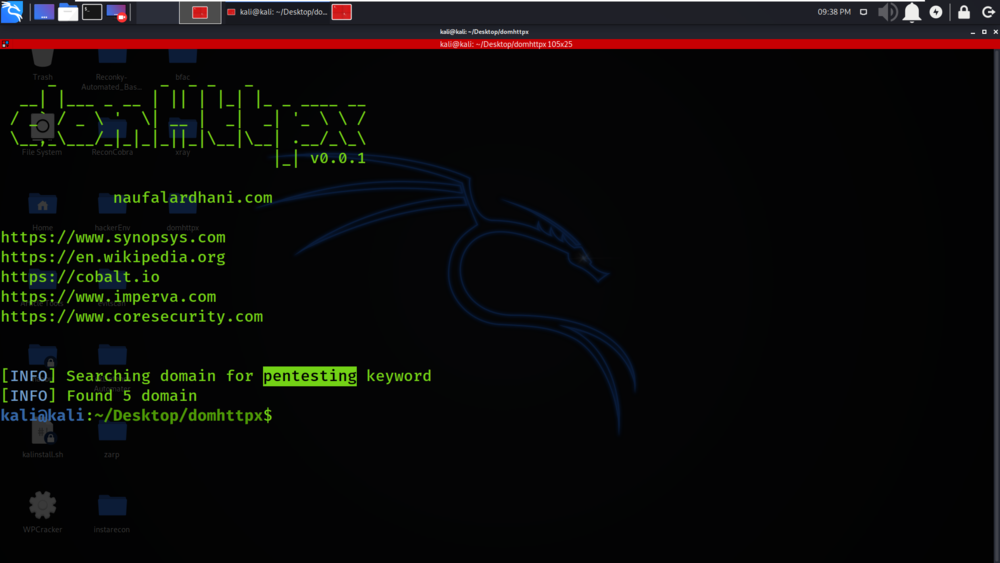Click the terminal grouping icon on red titlebar

(x=5, y=44)
